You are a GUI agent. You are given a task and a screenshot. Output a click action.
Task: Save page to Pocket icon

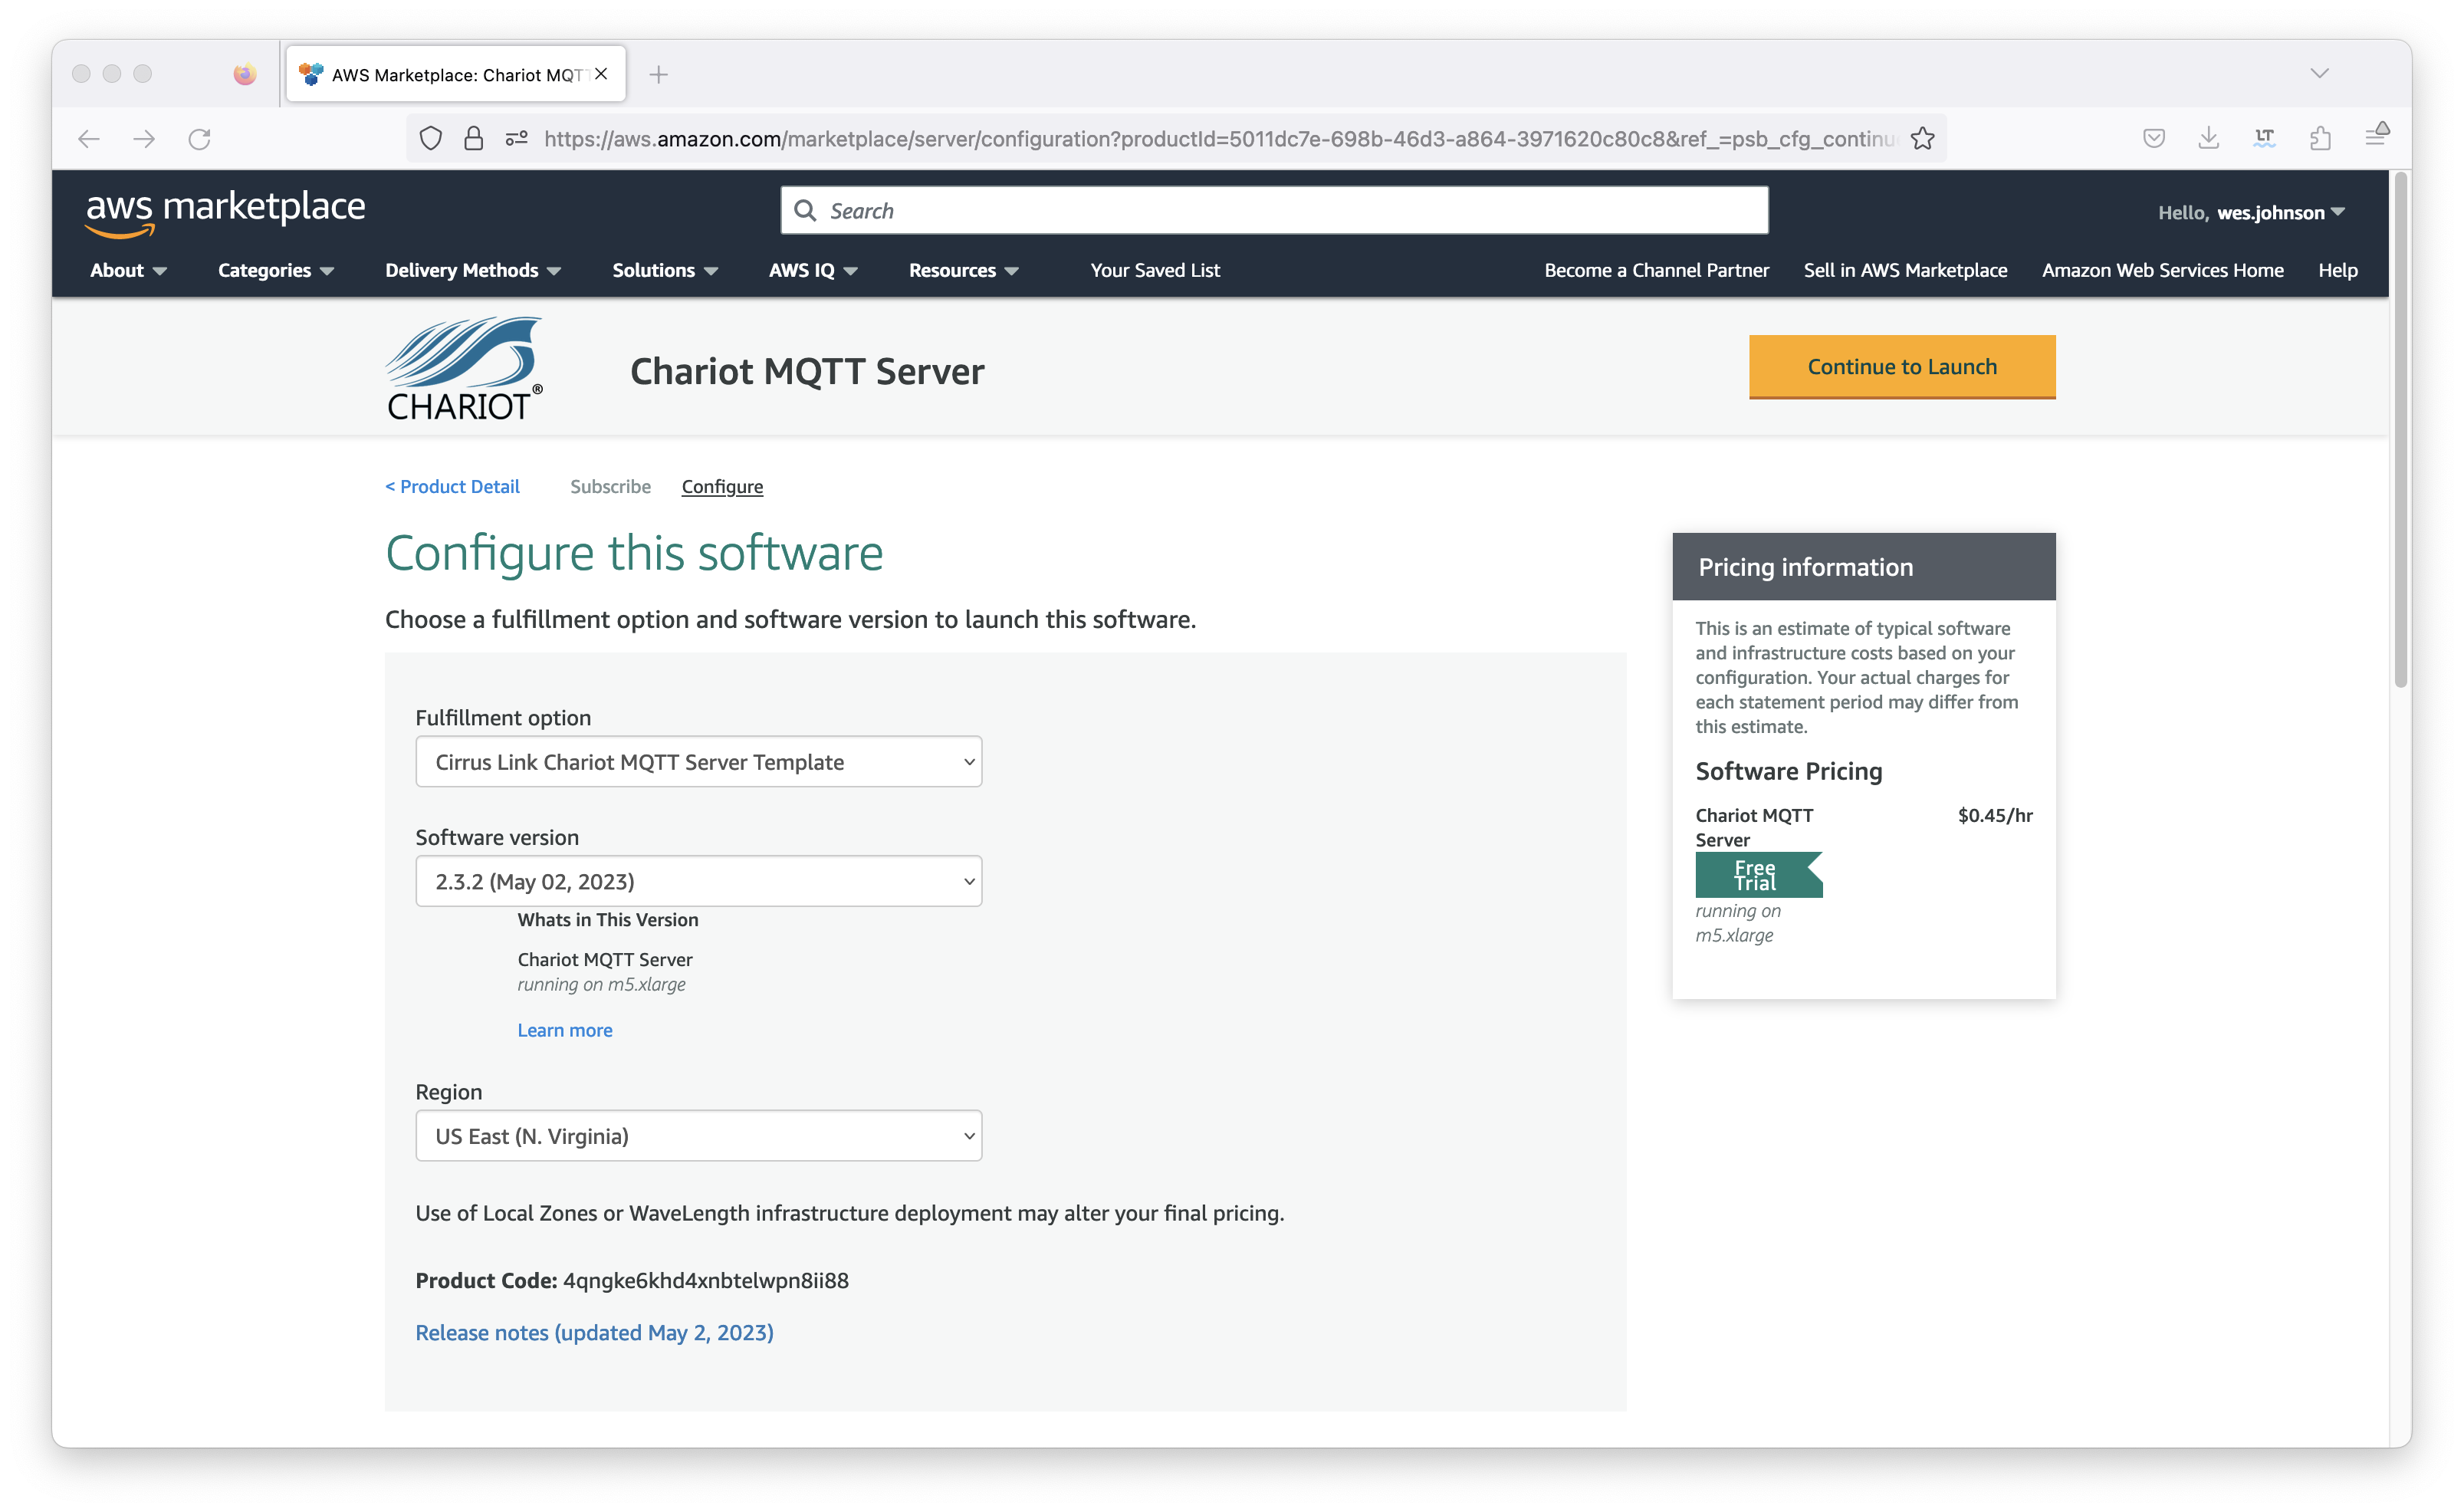tap(2154, 139)
